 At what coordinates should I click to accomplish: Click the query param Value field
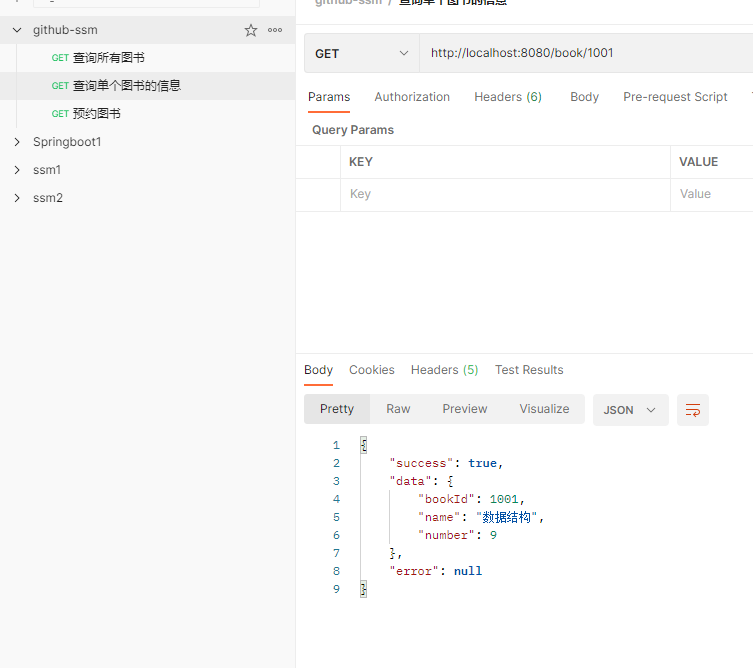pyautogui.click(x=712, y=194)
